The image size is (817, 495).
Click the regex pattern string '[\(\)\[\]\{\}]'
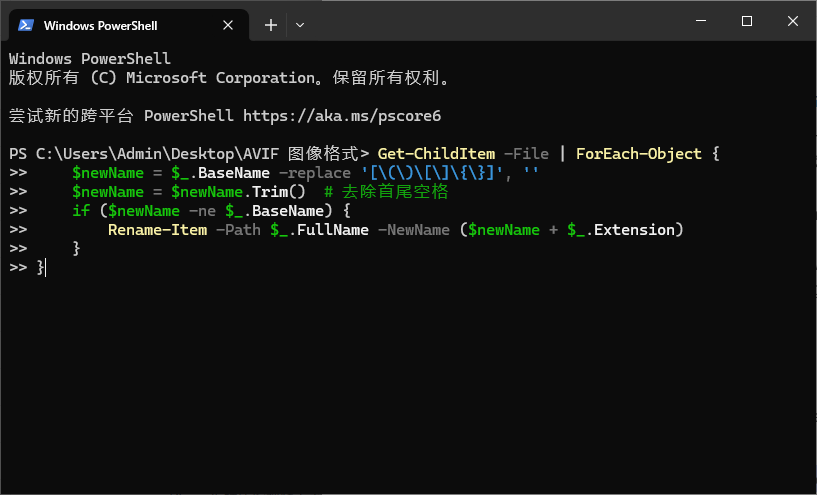tap(431, 173)
